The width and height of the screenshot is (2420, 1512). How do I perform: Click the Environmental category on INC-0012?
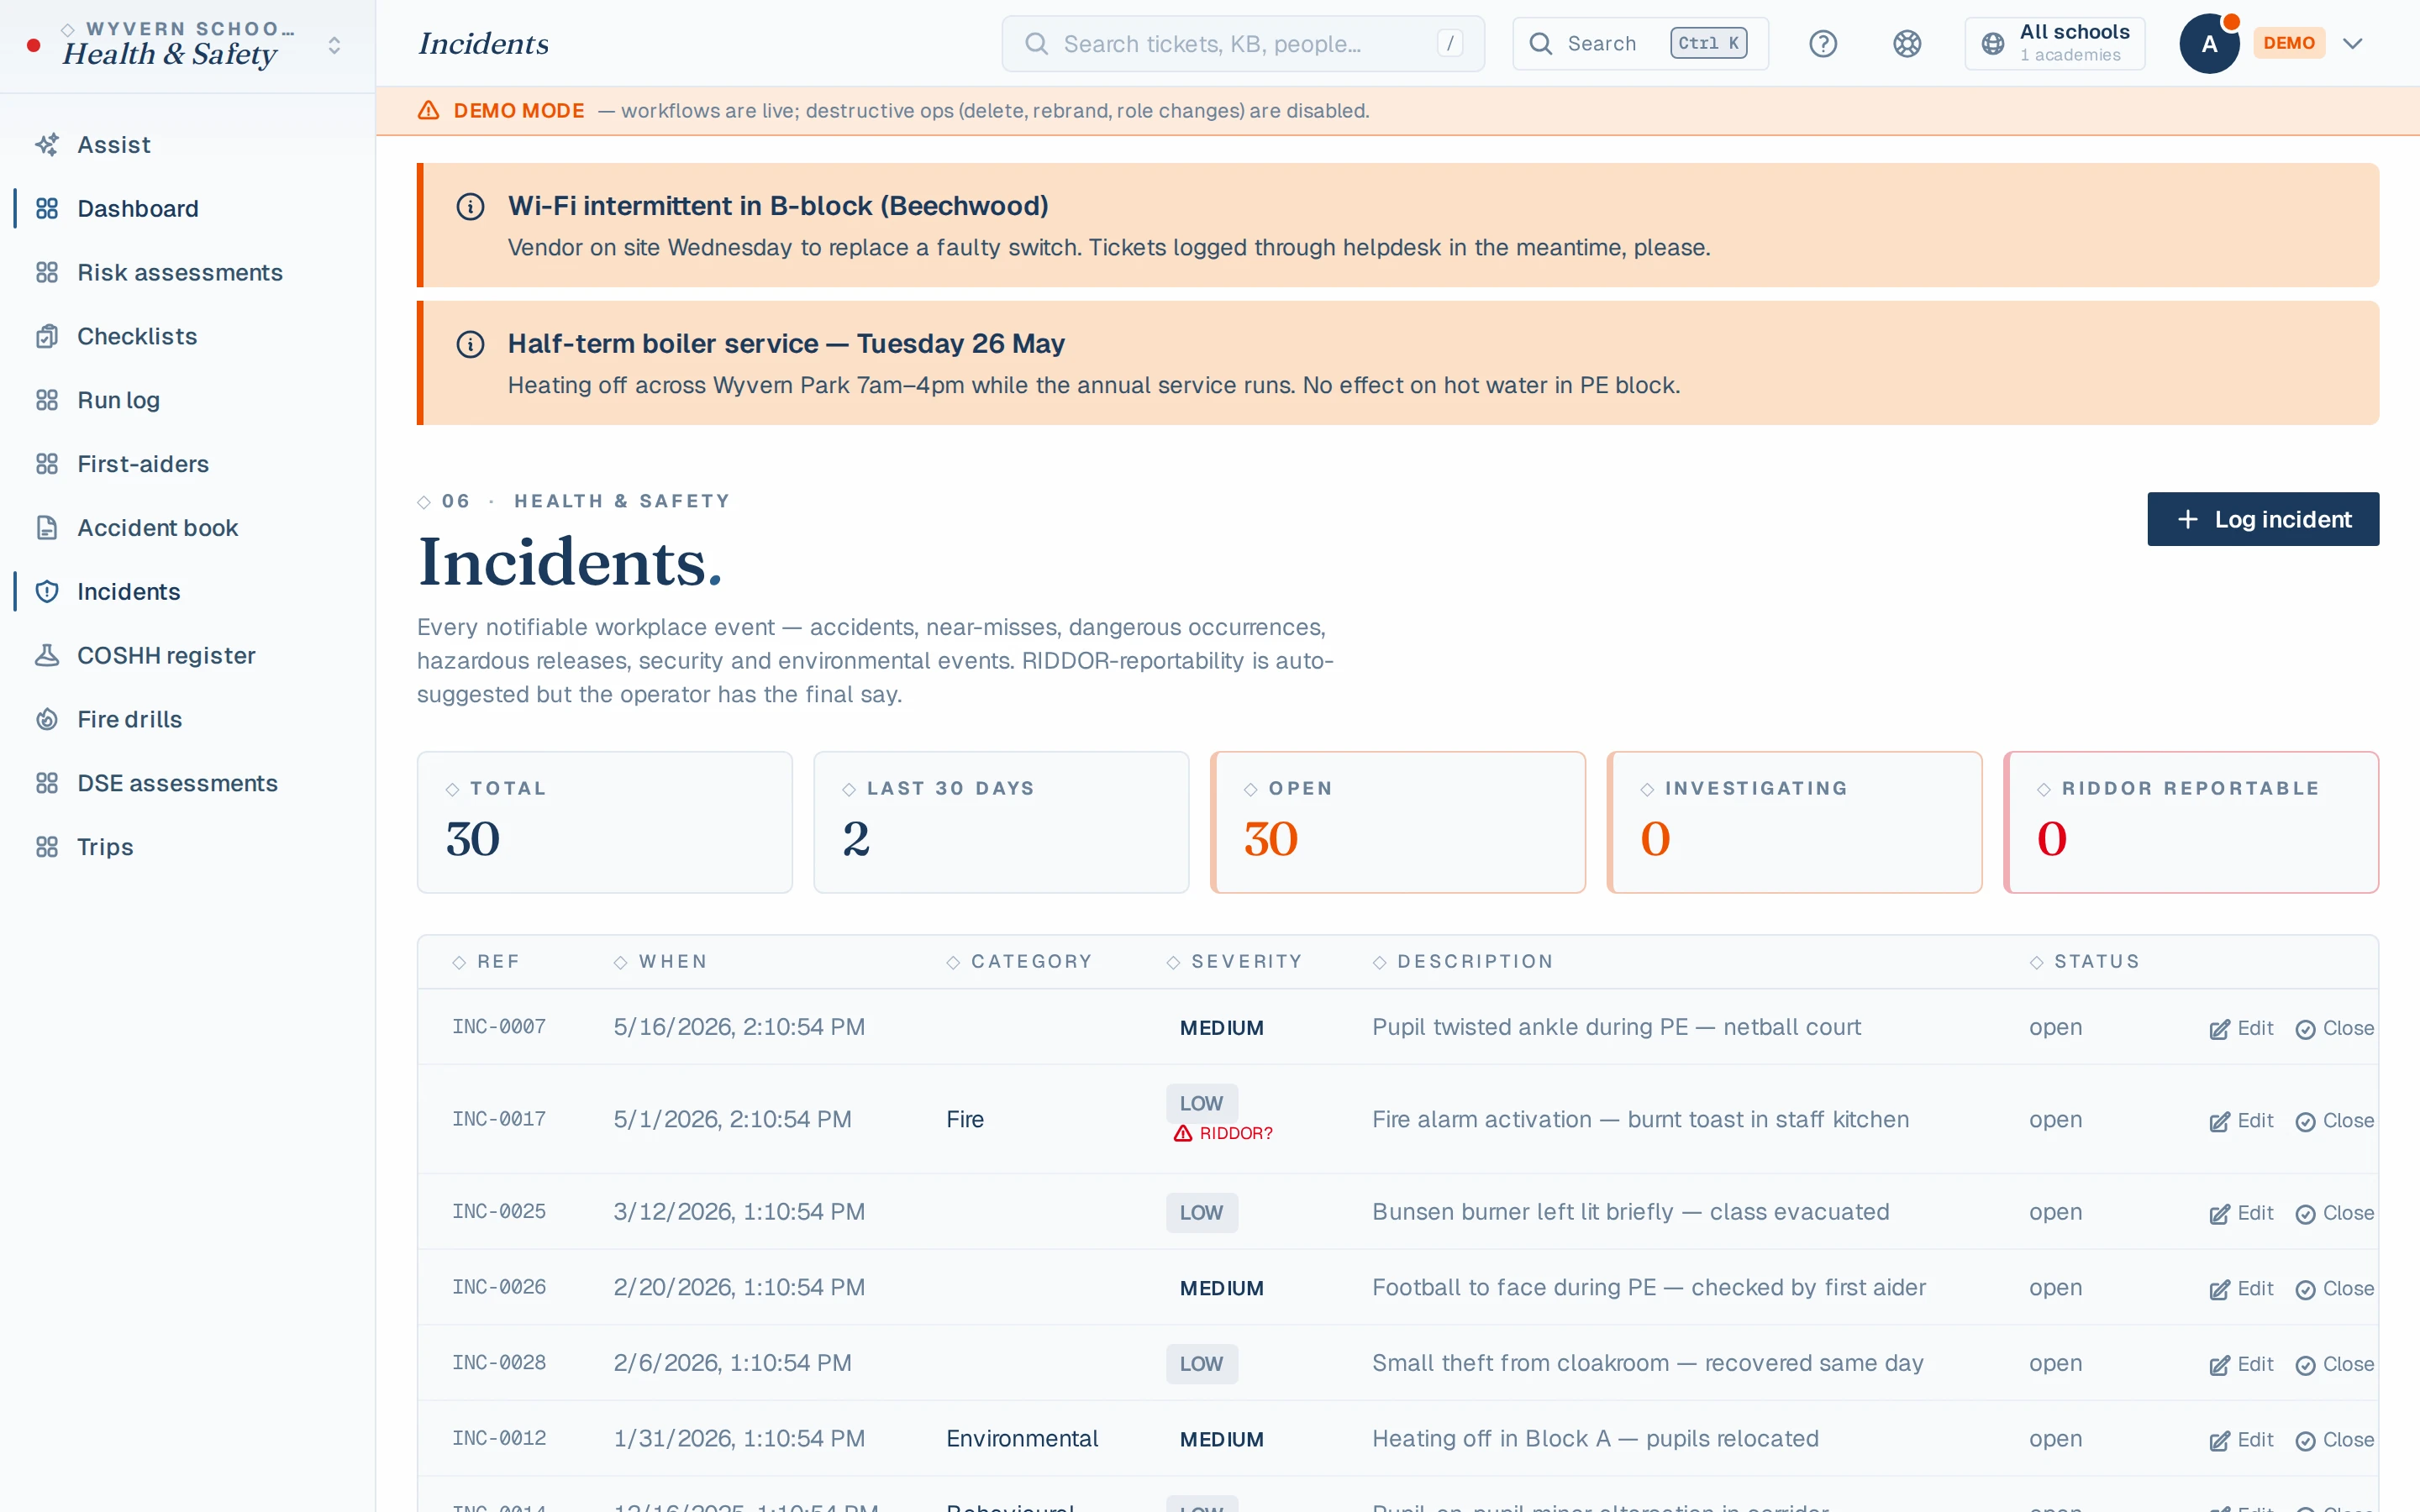[x=1022, y=1439]
